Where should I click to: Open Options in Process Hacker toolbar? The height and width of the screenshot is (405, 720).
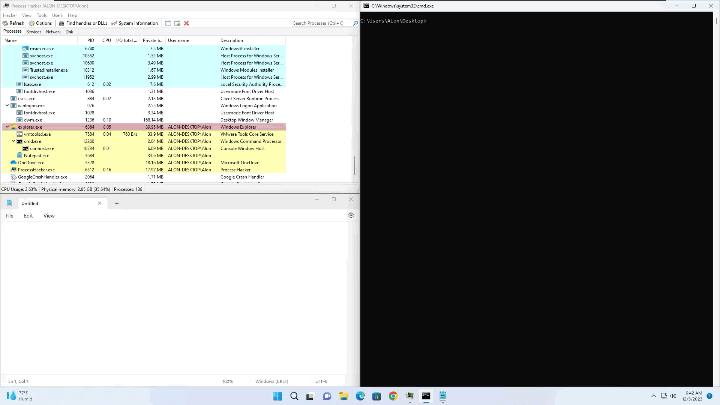pos(40,23)
